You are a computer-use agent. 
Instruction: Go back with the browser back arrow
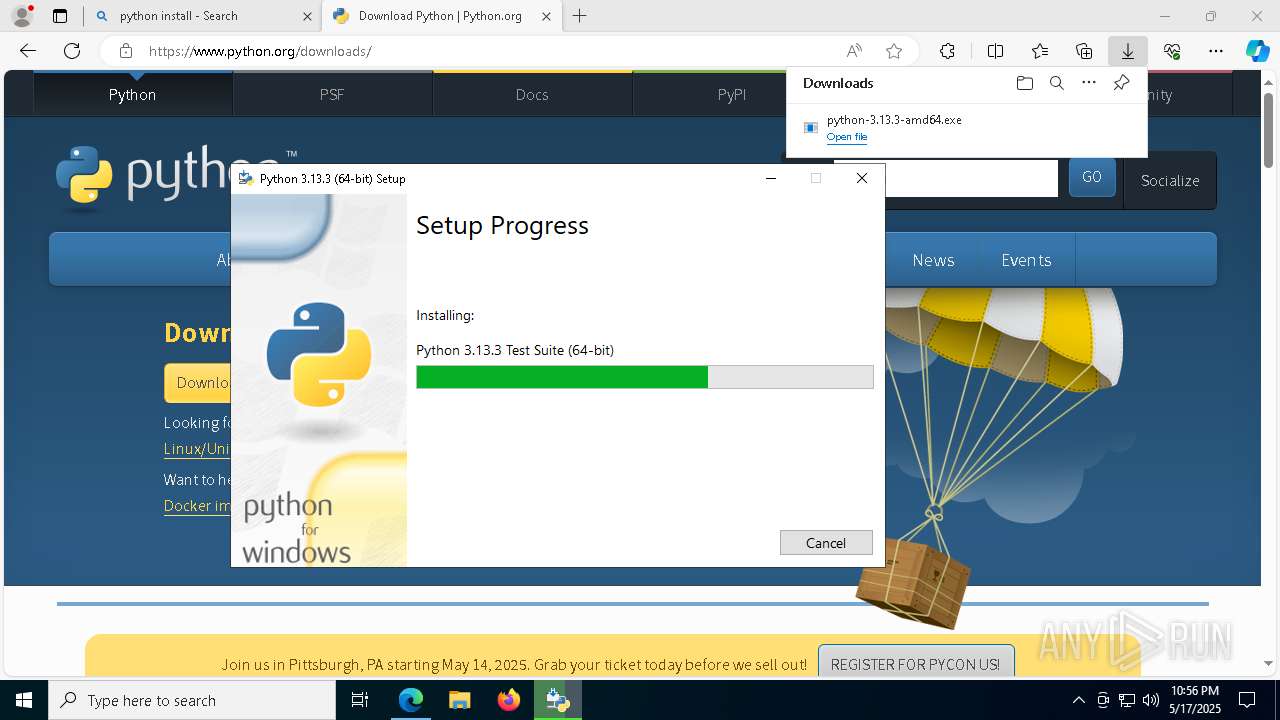(x=28, y=51)
